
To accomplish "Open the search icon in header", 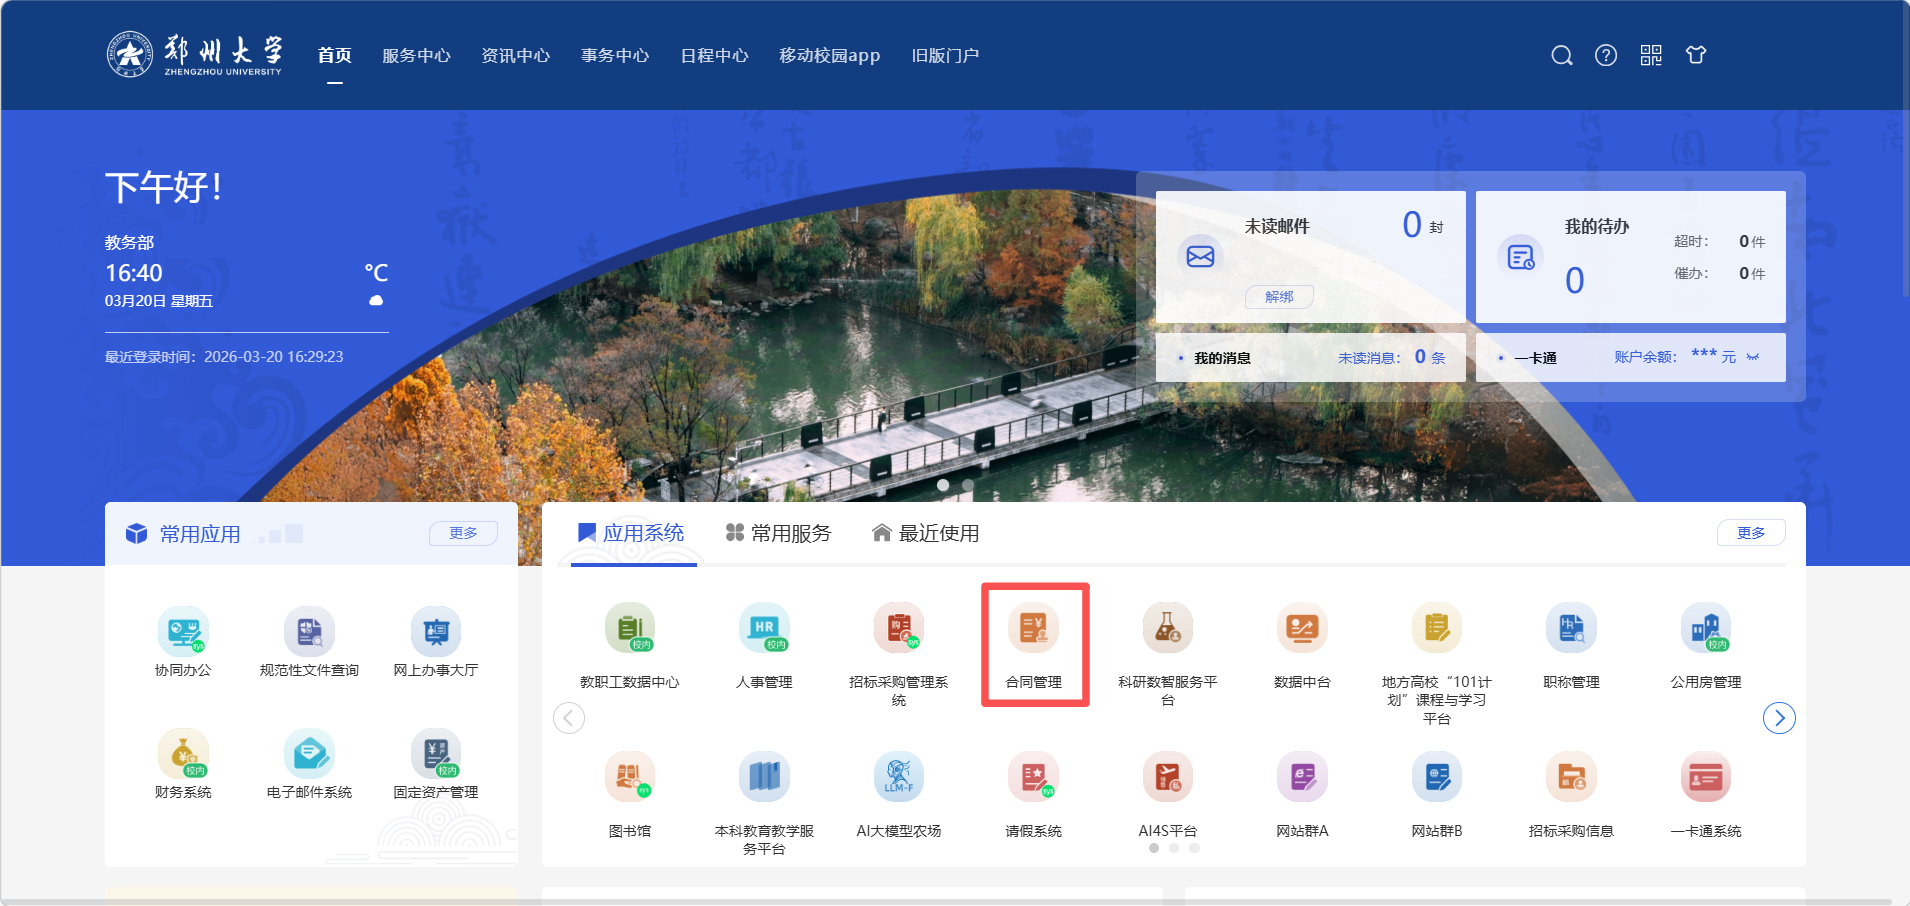I will (1561, 56).
